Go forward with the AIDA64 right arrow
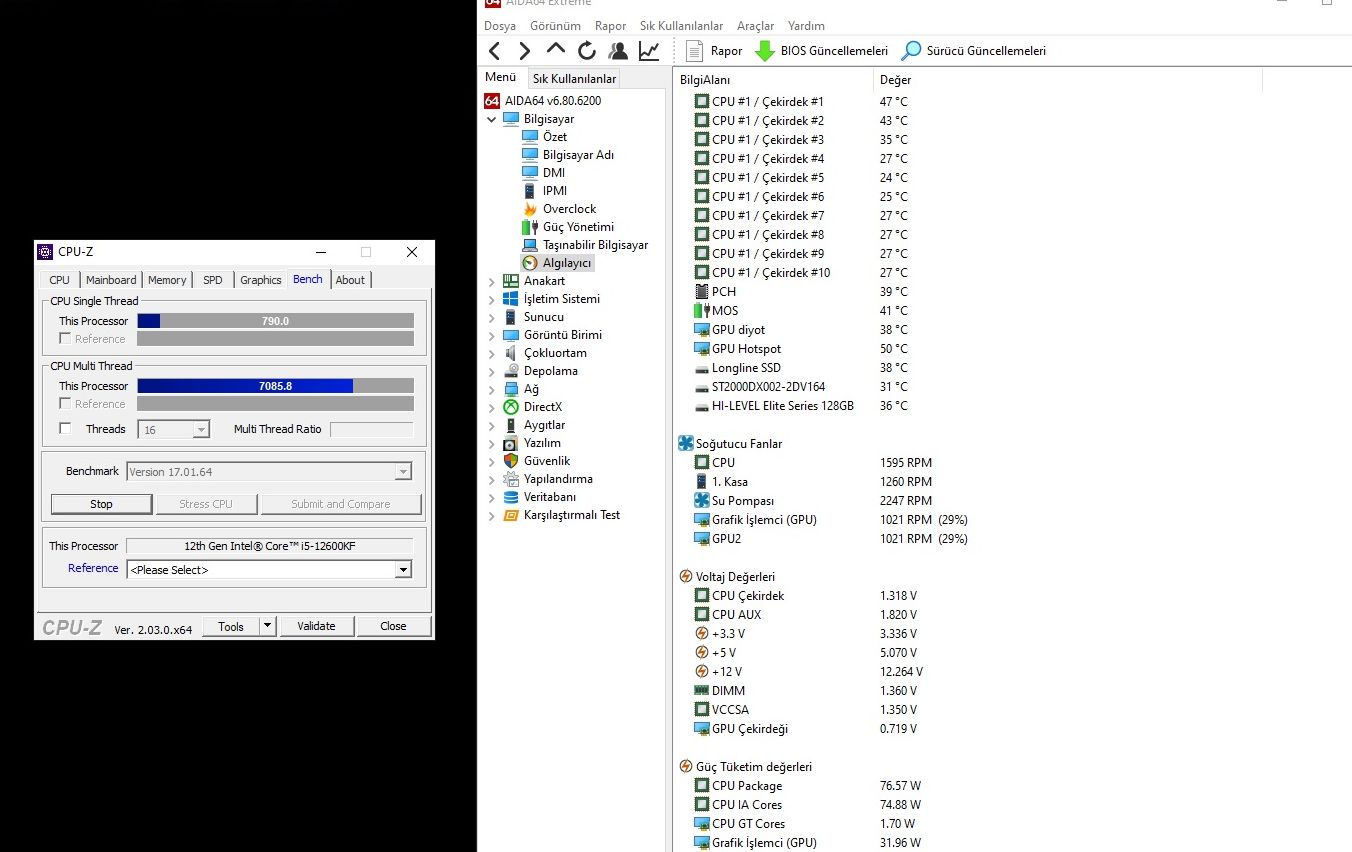The width and height of the screenshot is (1352, 852). pos(525,51)
